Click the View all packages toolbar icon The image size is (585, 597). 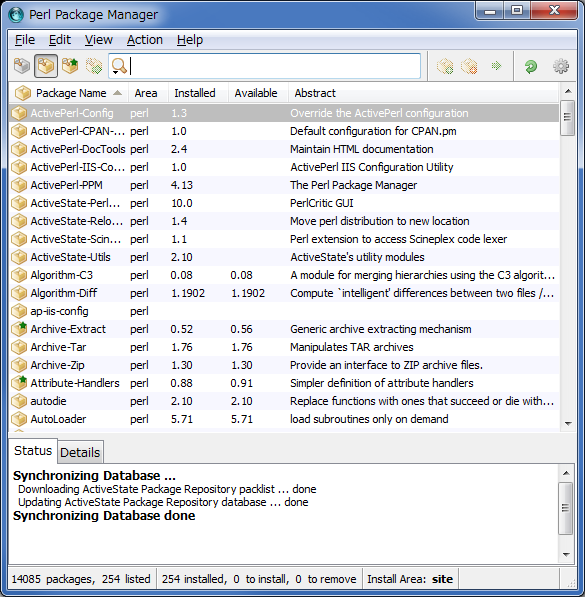click(x=22, y=66)
